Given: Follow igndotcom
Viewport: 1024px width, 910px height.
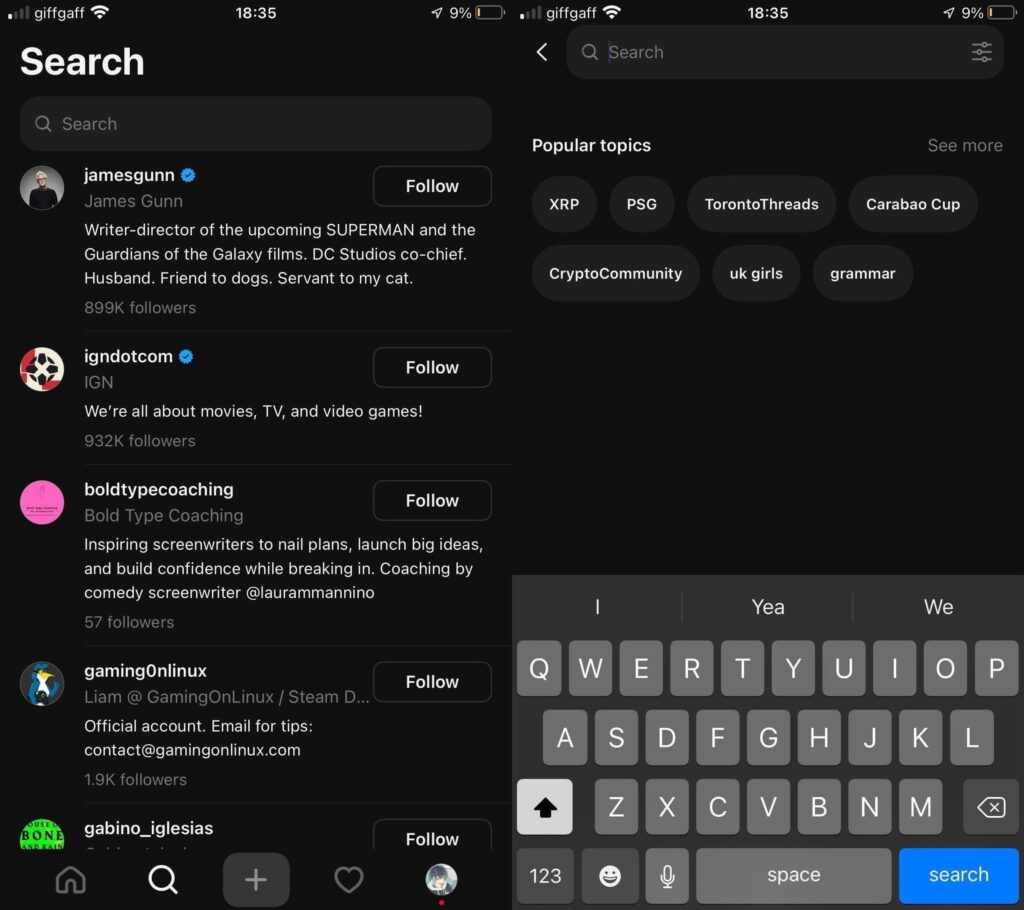Looking at the screenshot, I should pos(432,367).
